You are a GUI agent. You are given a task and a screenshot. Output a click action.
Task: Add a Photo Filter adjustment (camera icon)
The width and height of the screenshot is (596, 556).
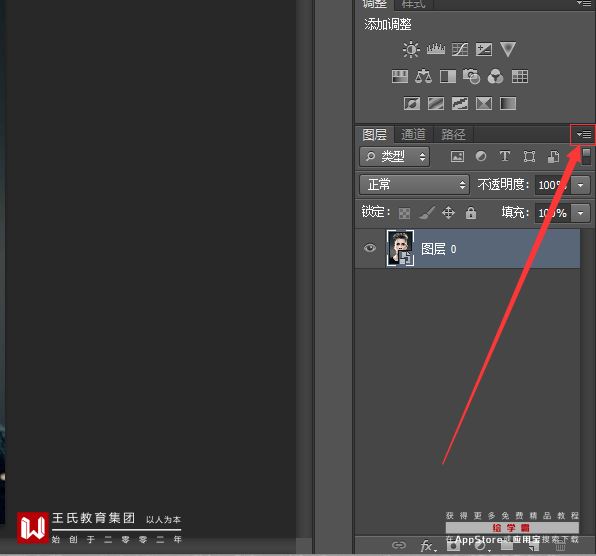pyautogui.click(x=471, y=76)
